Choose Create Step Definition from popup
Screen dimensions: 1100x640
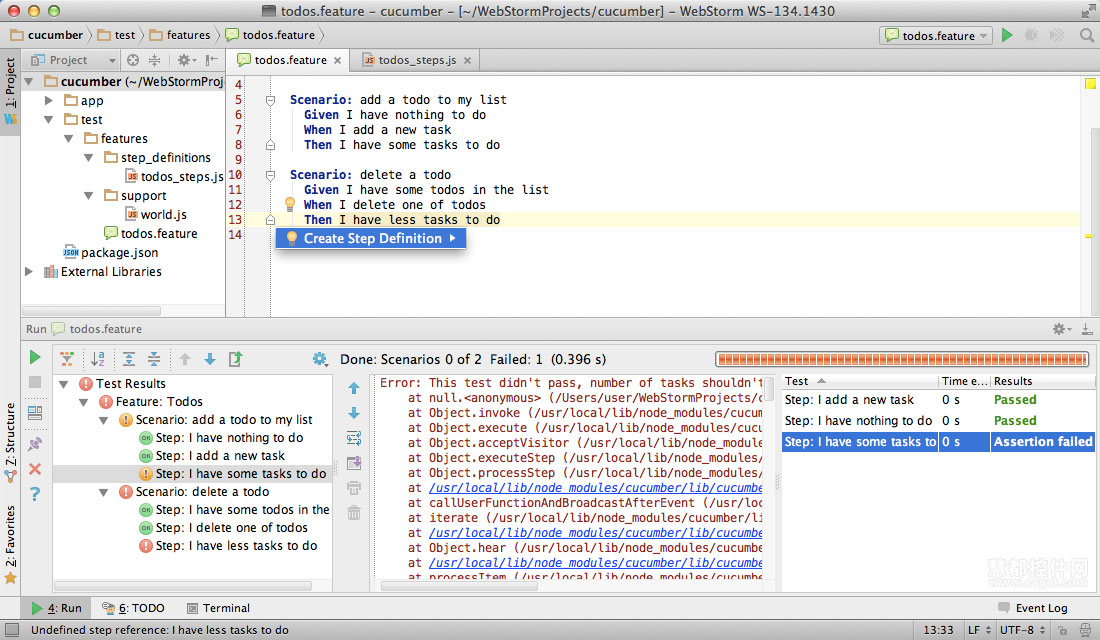[x=370, y=238]
